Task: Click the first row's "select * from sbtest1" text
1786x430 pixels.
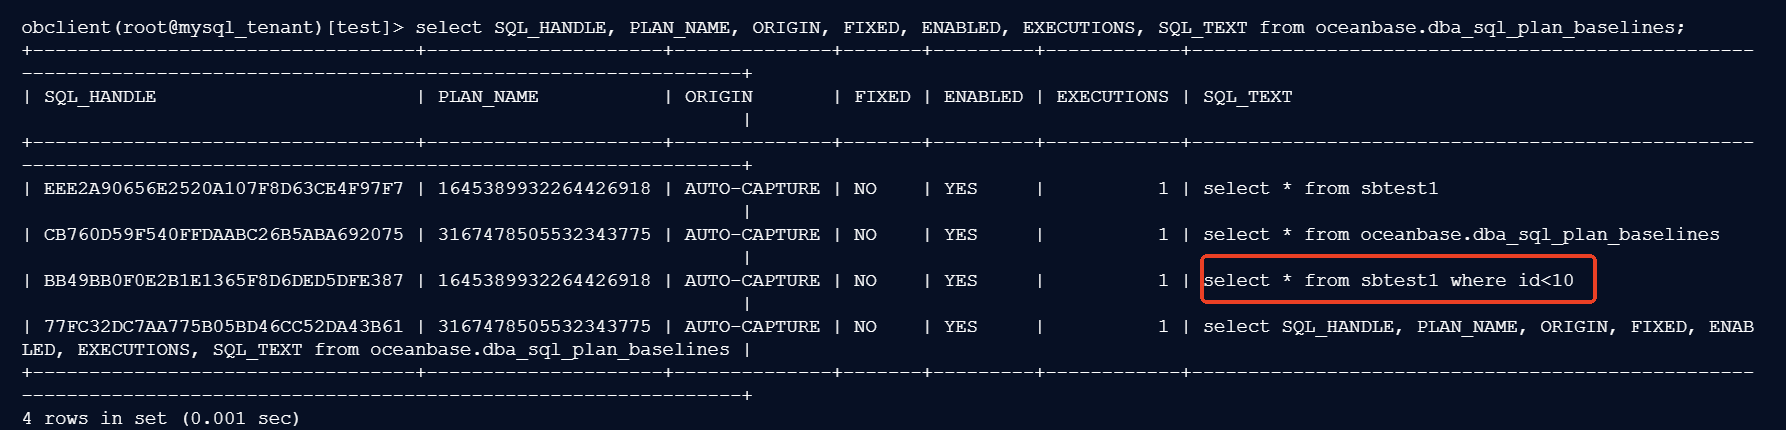Action: [x=1320, y=189]
